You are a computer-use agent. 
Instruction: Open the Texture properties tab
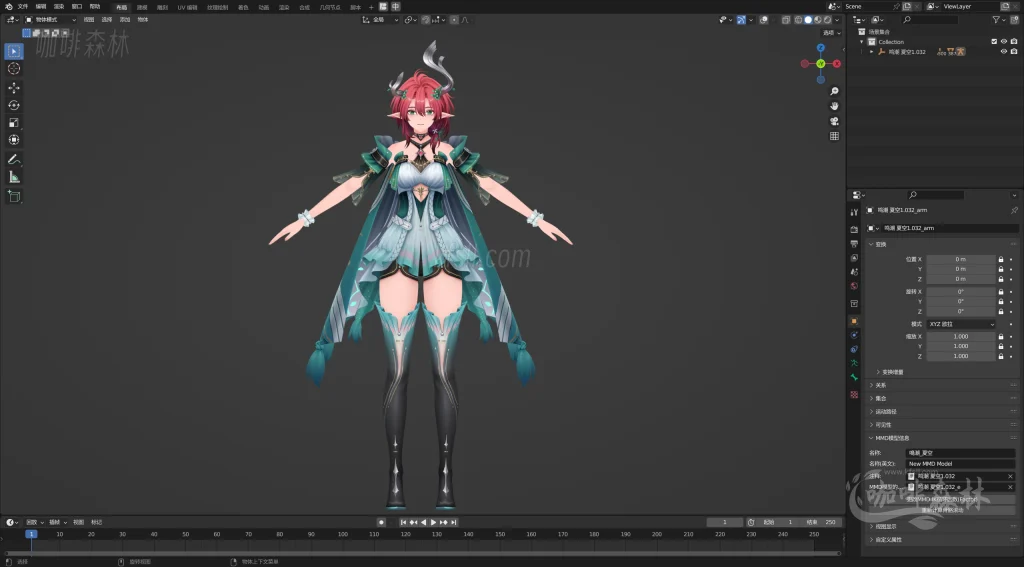(x=854, y=395)
